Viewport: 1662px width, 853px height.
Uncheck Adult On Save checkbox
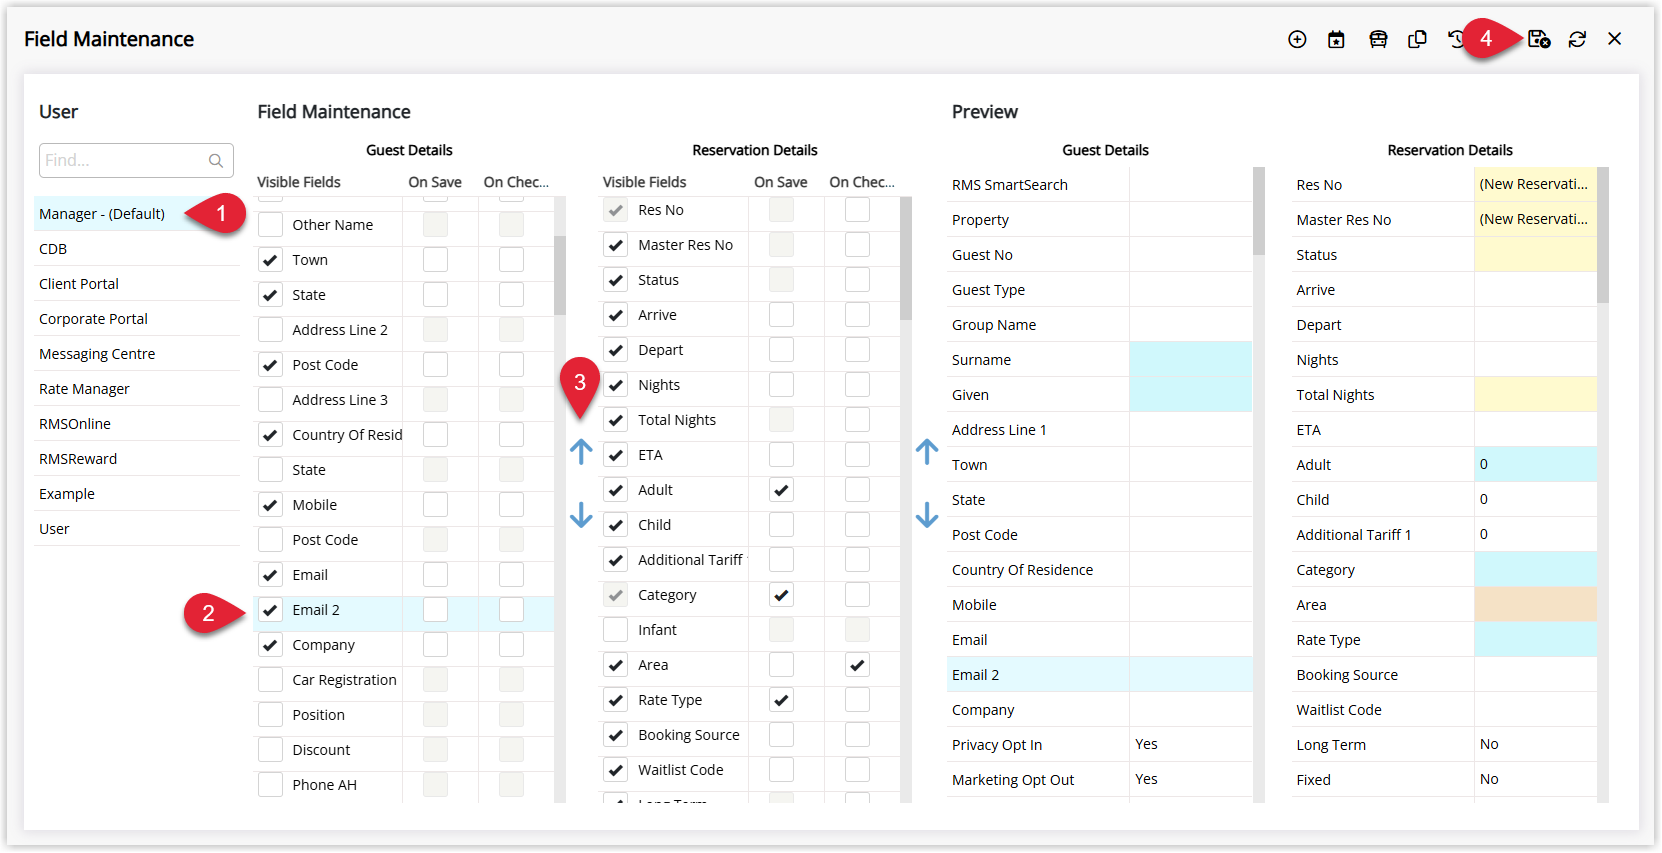(781, 490)
